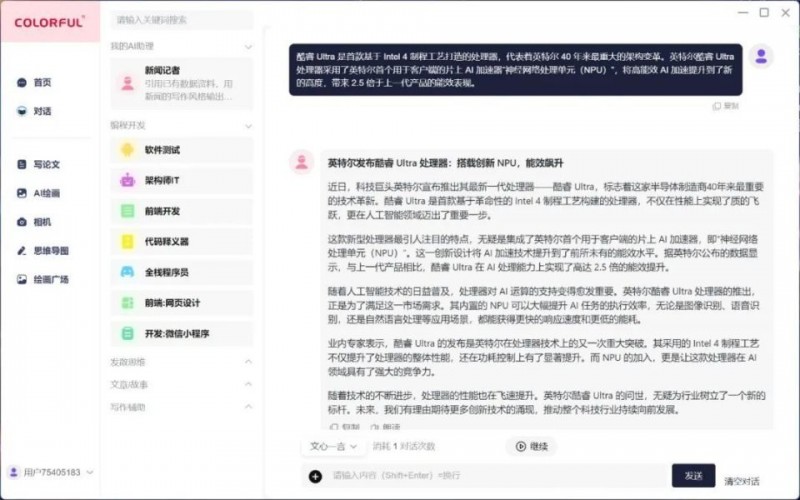Open the 文心一言 model dropdown
Viewport: 800px width, 500px height.
pos(333,446)
